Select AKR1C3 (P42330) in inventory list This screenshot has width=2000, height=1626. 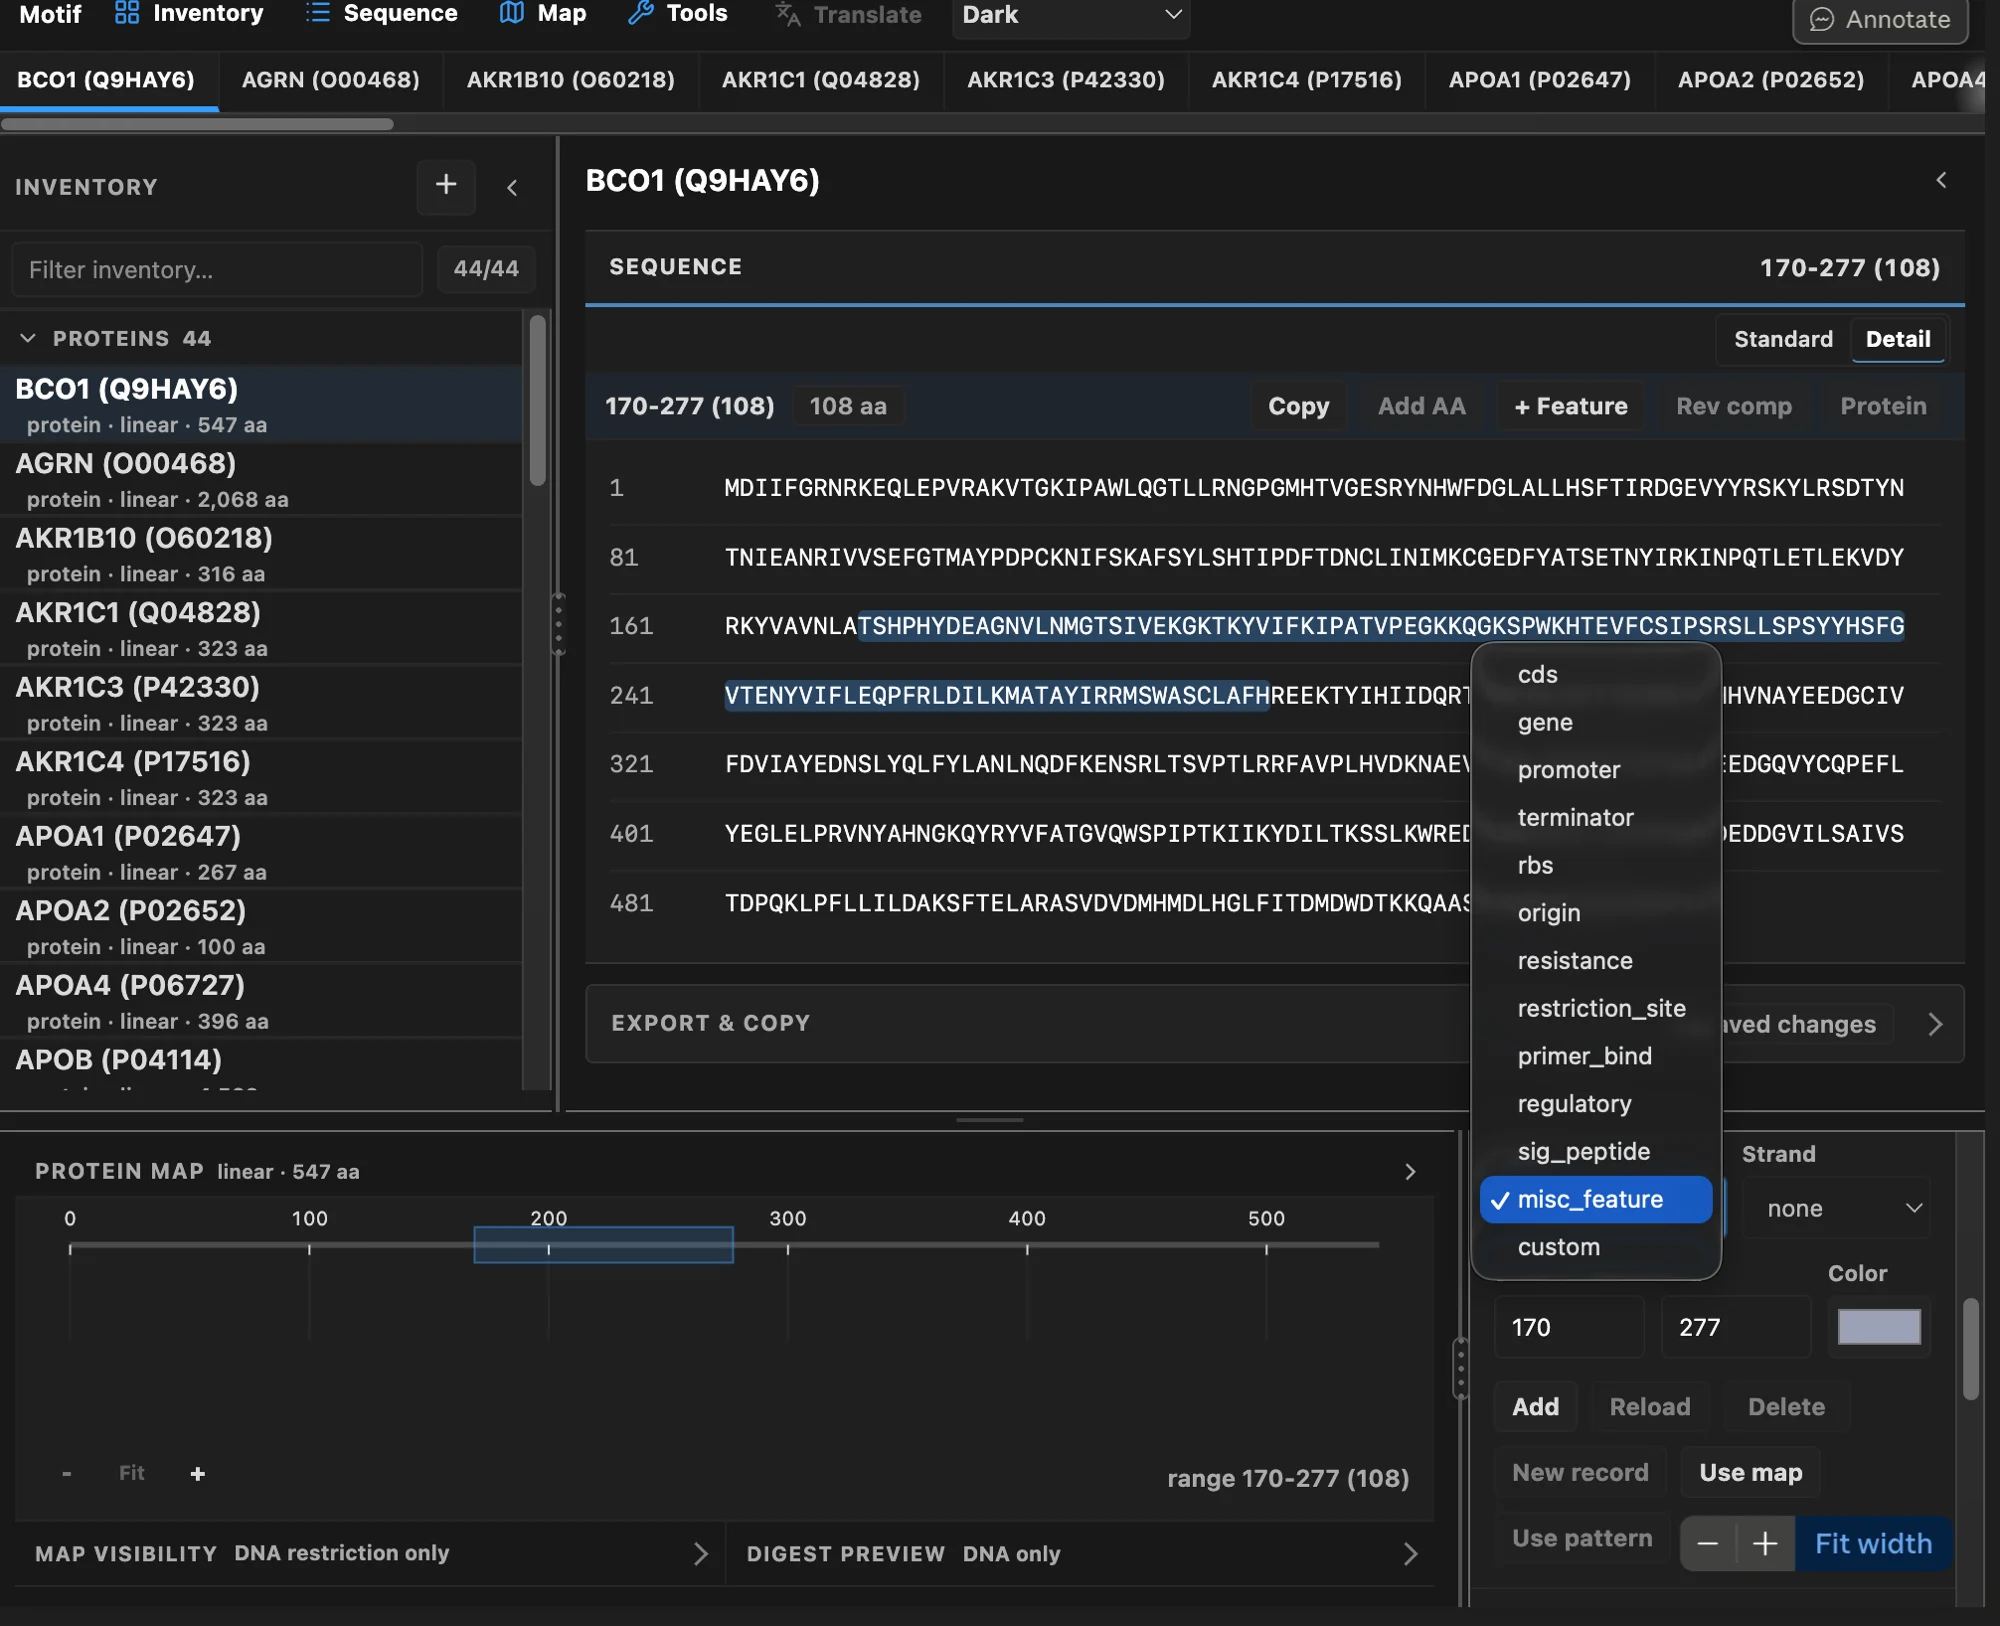coord(260,703)
